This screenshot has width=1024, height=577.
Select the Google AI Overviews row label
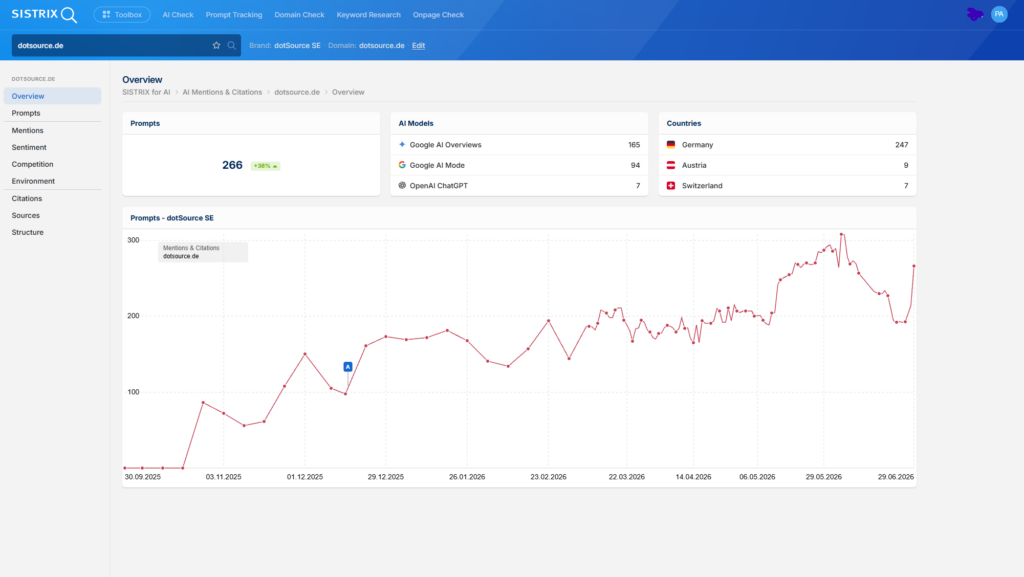pyautogui.click(x=445, y=145)
